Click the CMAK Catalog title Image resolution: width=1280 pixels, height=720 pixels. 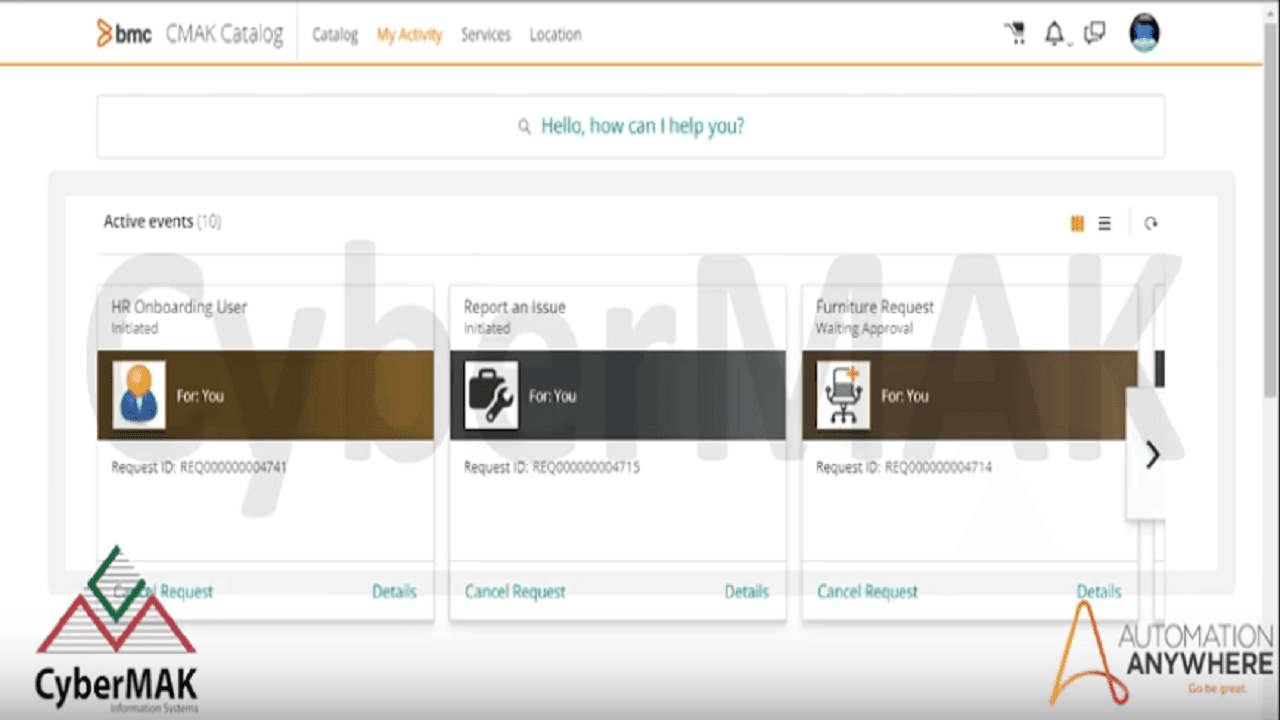[x=225, y=34]
